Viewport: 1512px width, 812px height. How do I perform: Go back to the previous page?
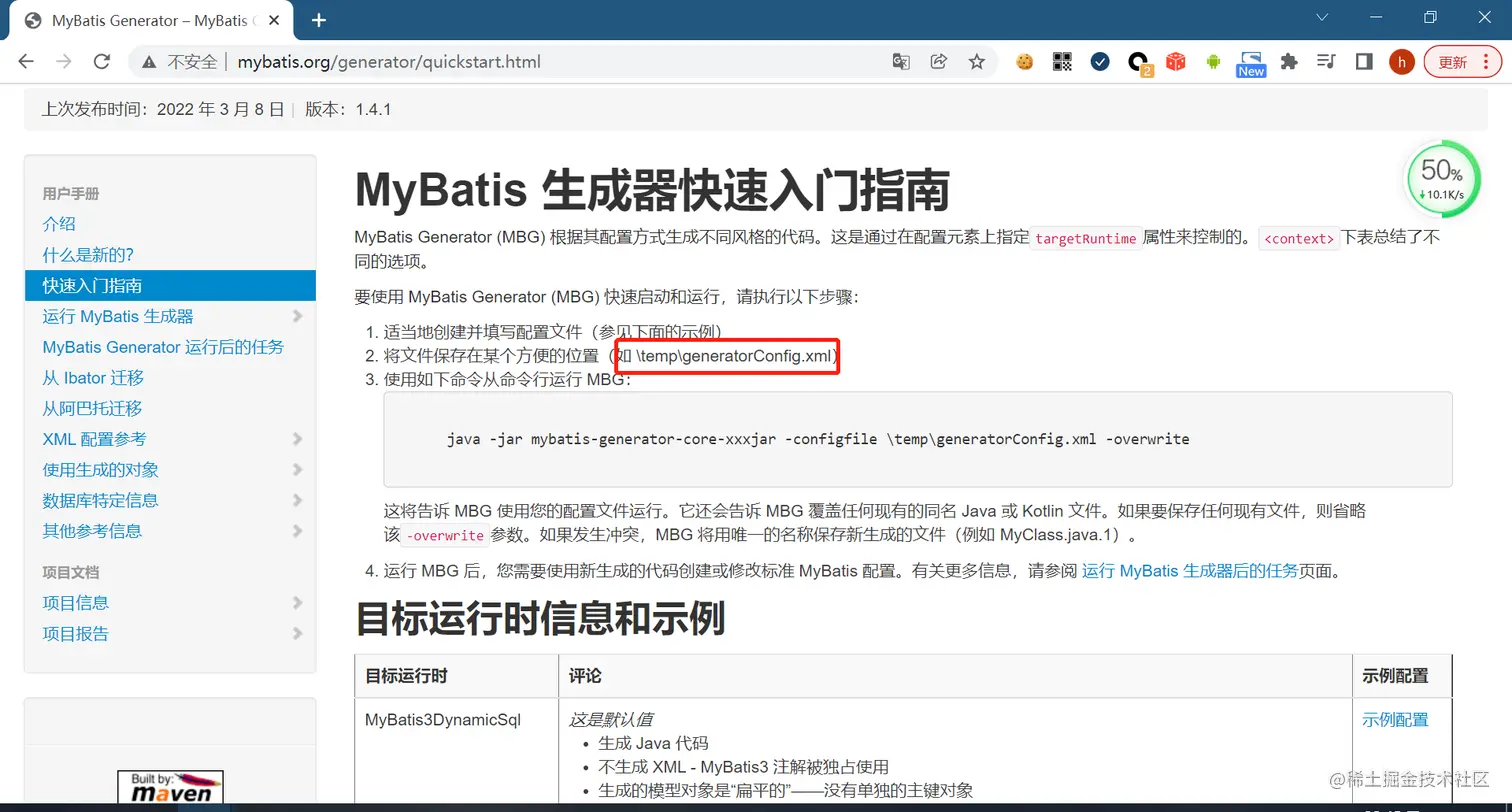[26, 61]
